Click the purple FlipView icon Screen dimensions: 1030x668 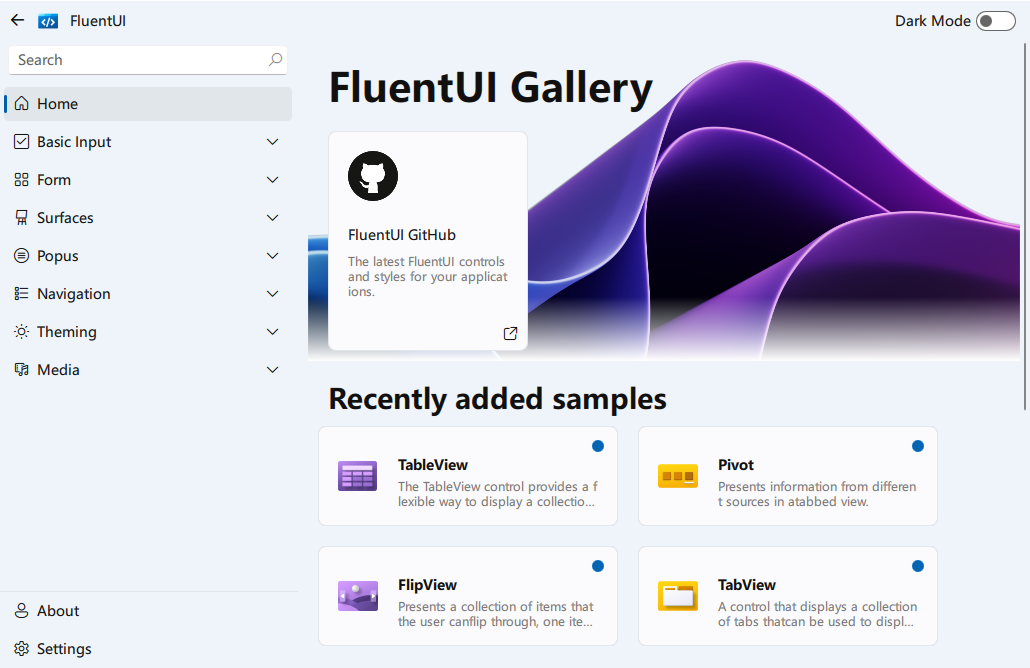(357, 596)
